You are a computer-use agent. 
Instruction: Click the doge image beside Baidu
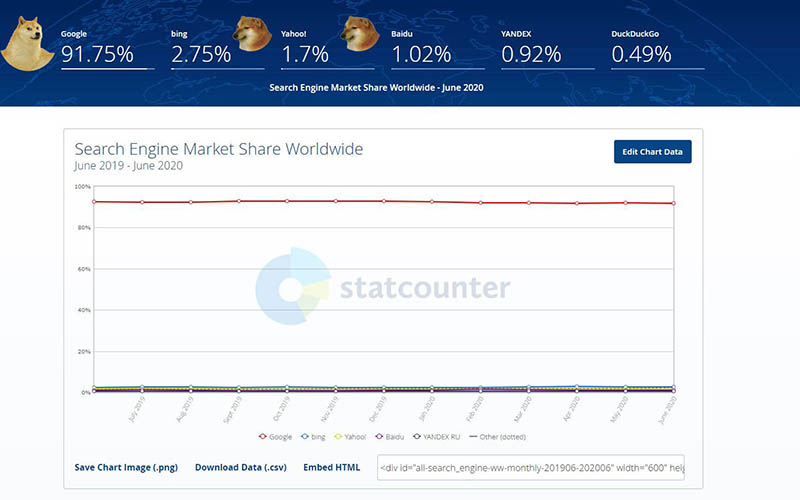pos(360,33)
